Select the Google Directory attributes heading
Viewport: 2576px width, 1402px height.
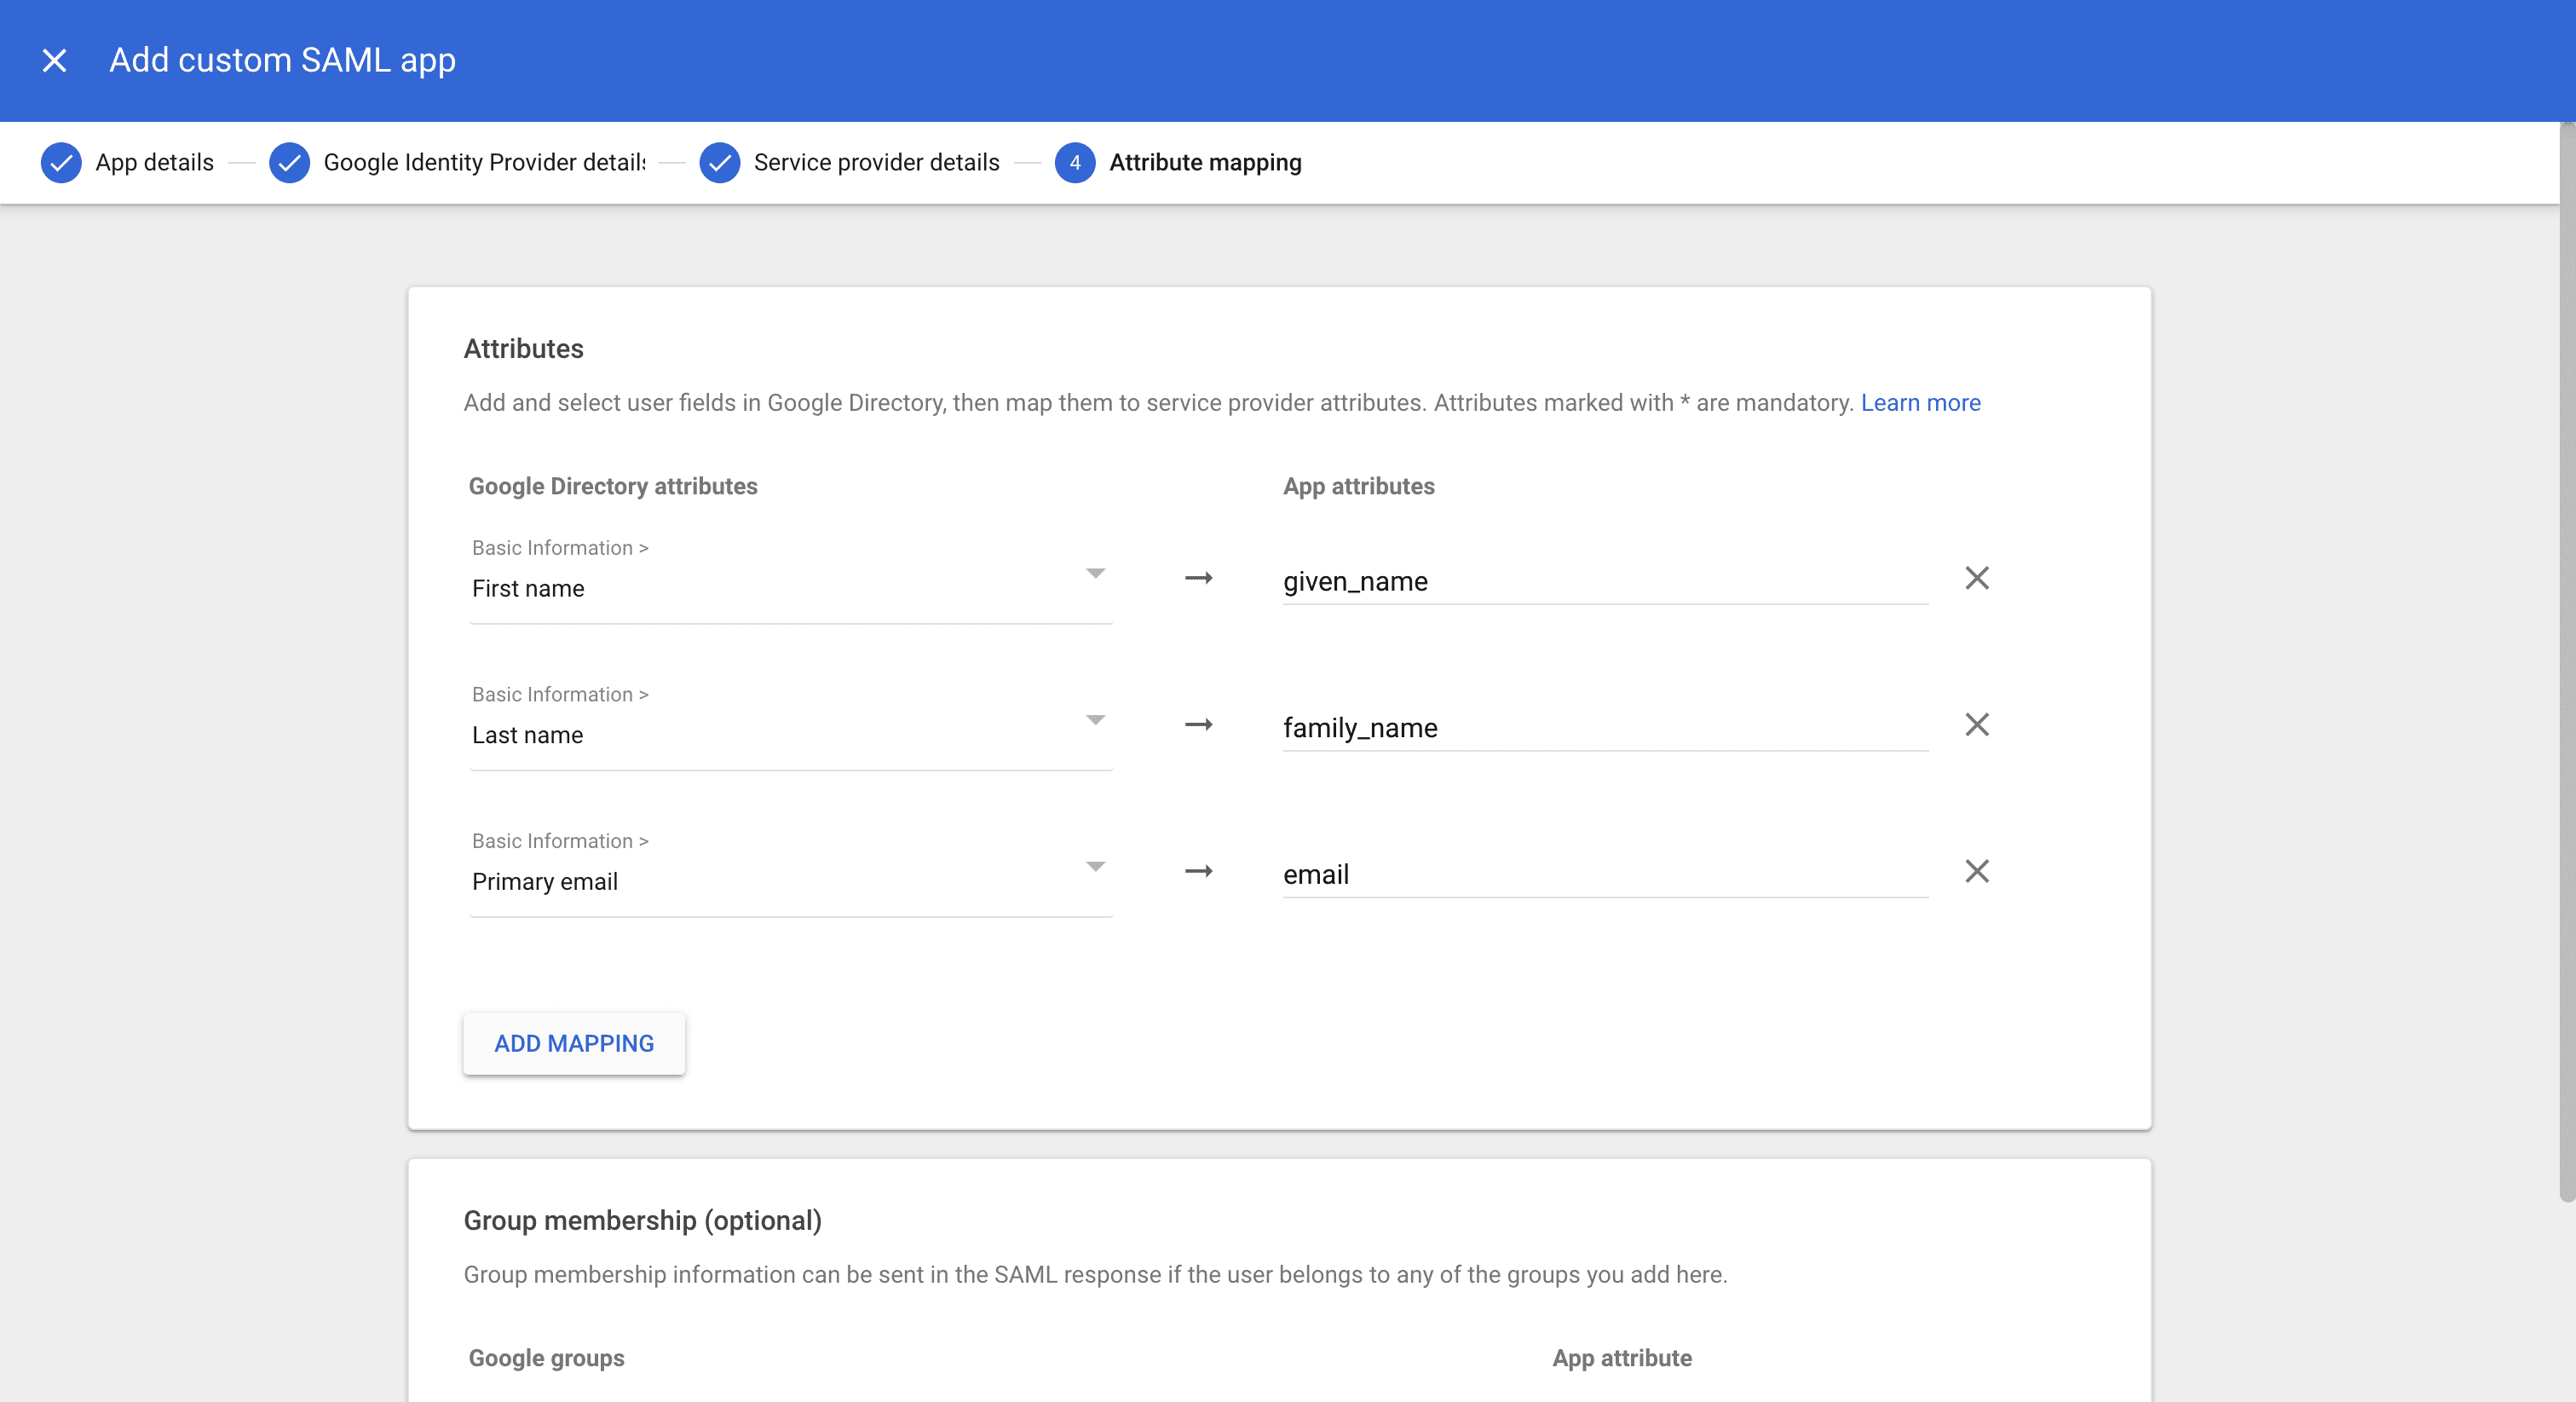point(613,486)
